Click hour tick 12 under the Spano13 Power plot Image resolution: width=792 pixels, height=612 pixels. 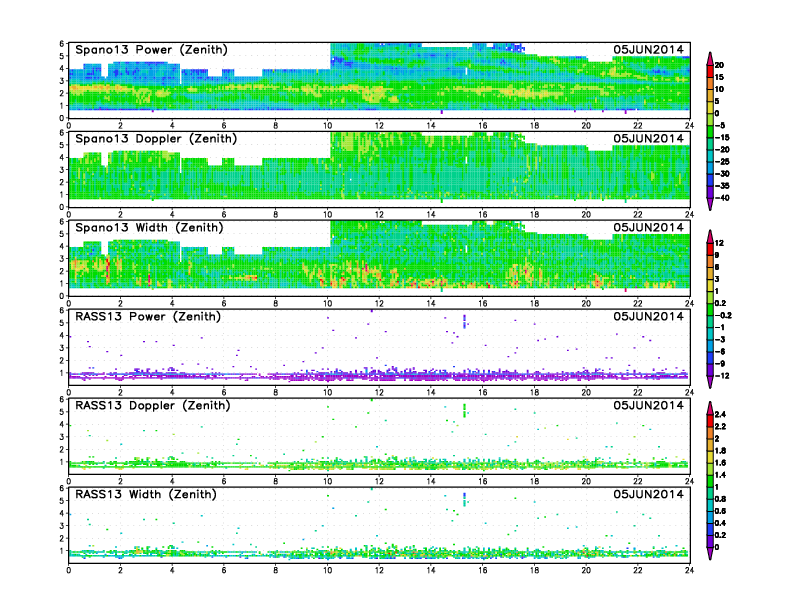[x=379, y=125]
